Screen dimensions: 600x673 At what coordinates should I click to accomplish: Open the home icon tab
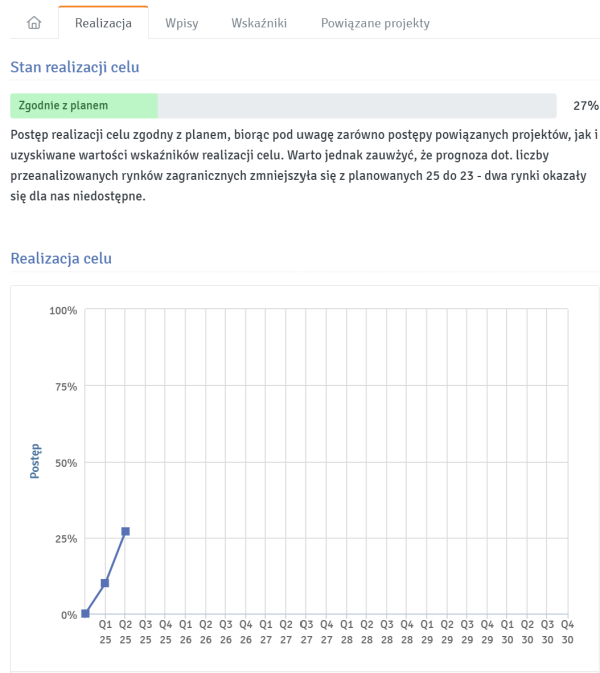pos(34,23)
